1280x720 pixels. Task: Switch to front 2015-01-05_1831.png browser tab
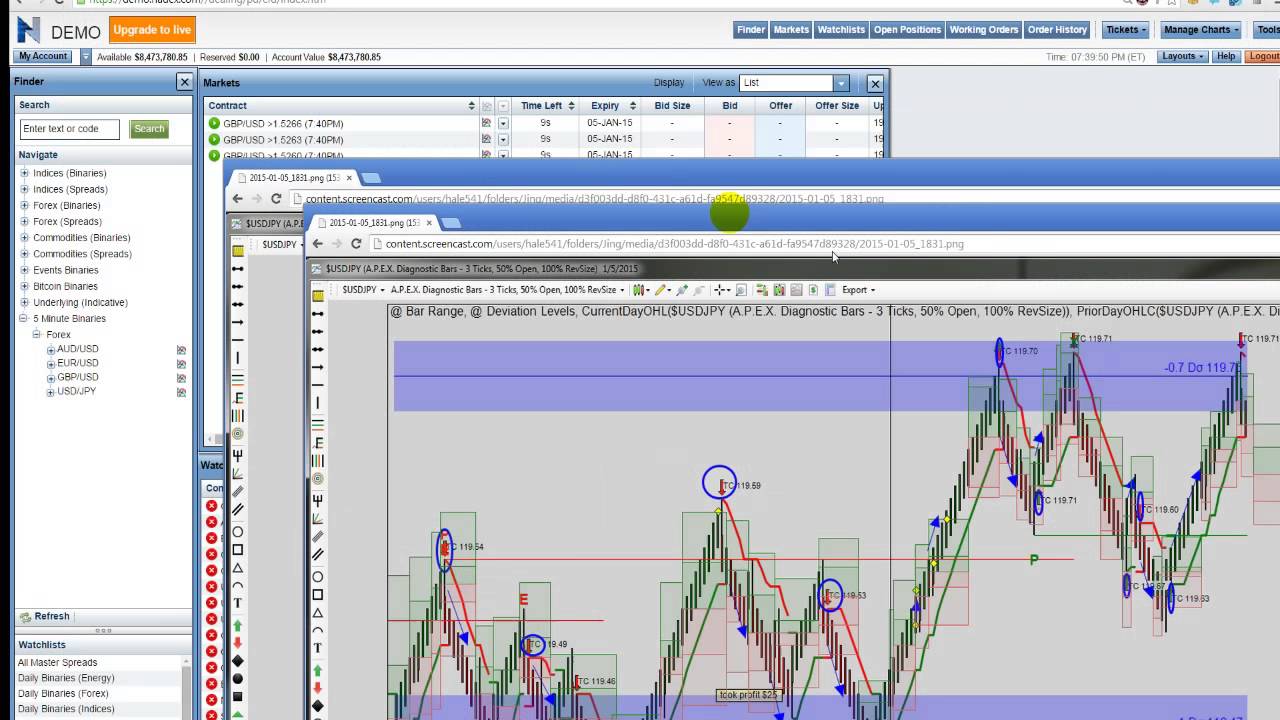click(374, 223)
